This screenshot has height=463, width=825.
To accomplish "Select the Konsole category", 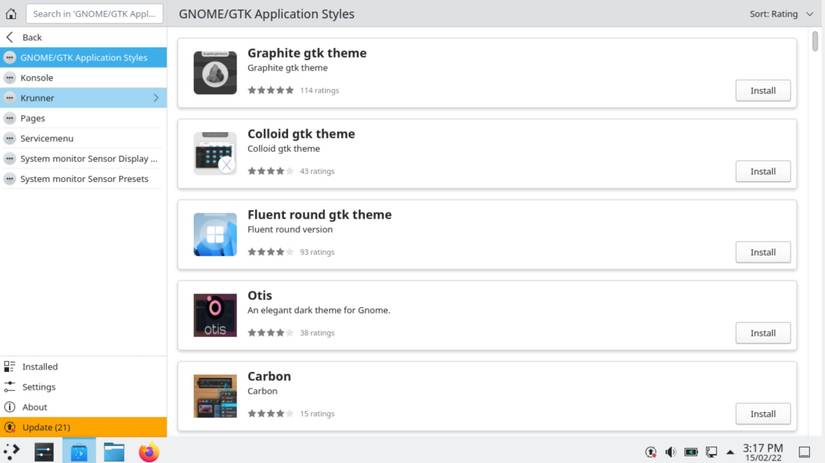I will click(x=83, y=77).
